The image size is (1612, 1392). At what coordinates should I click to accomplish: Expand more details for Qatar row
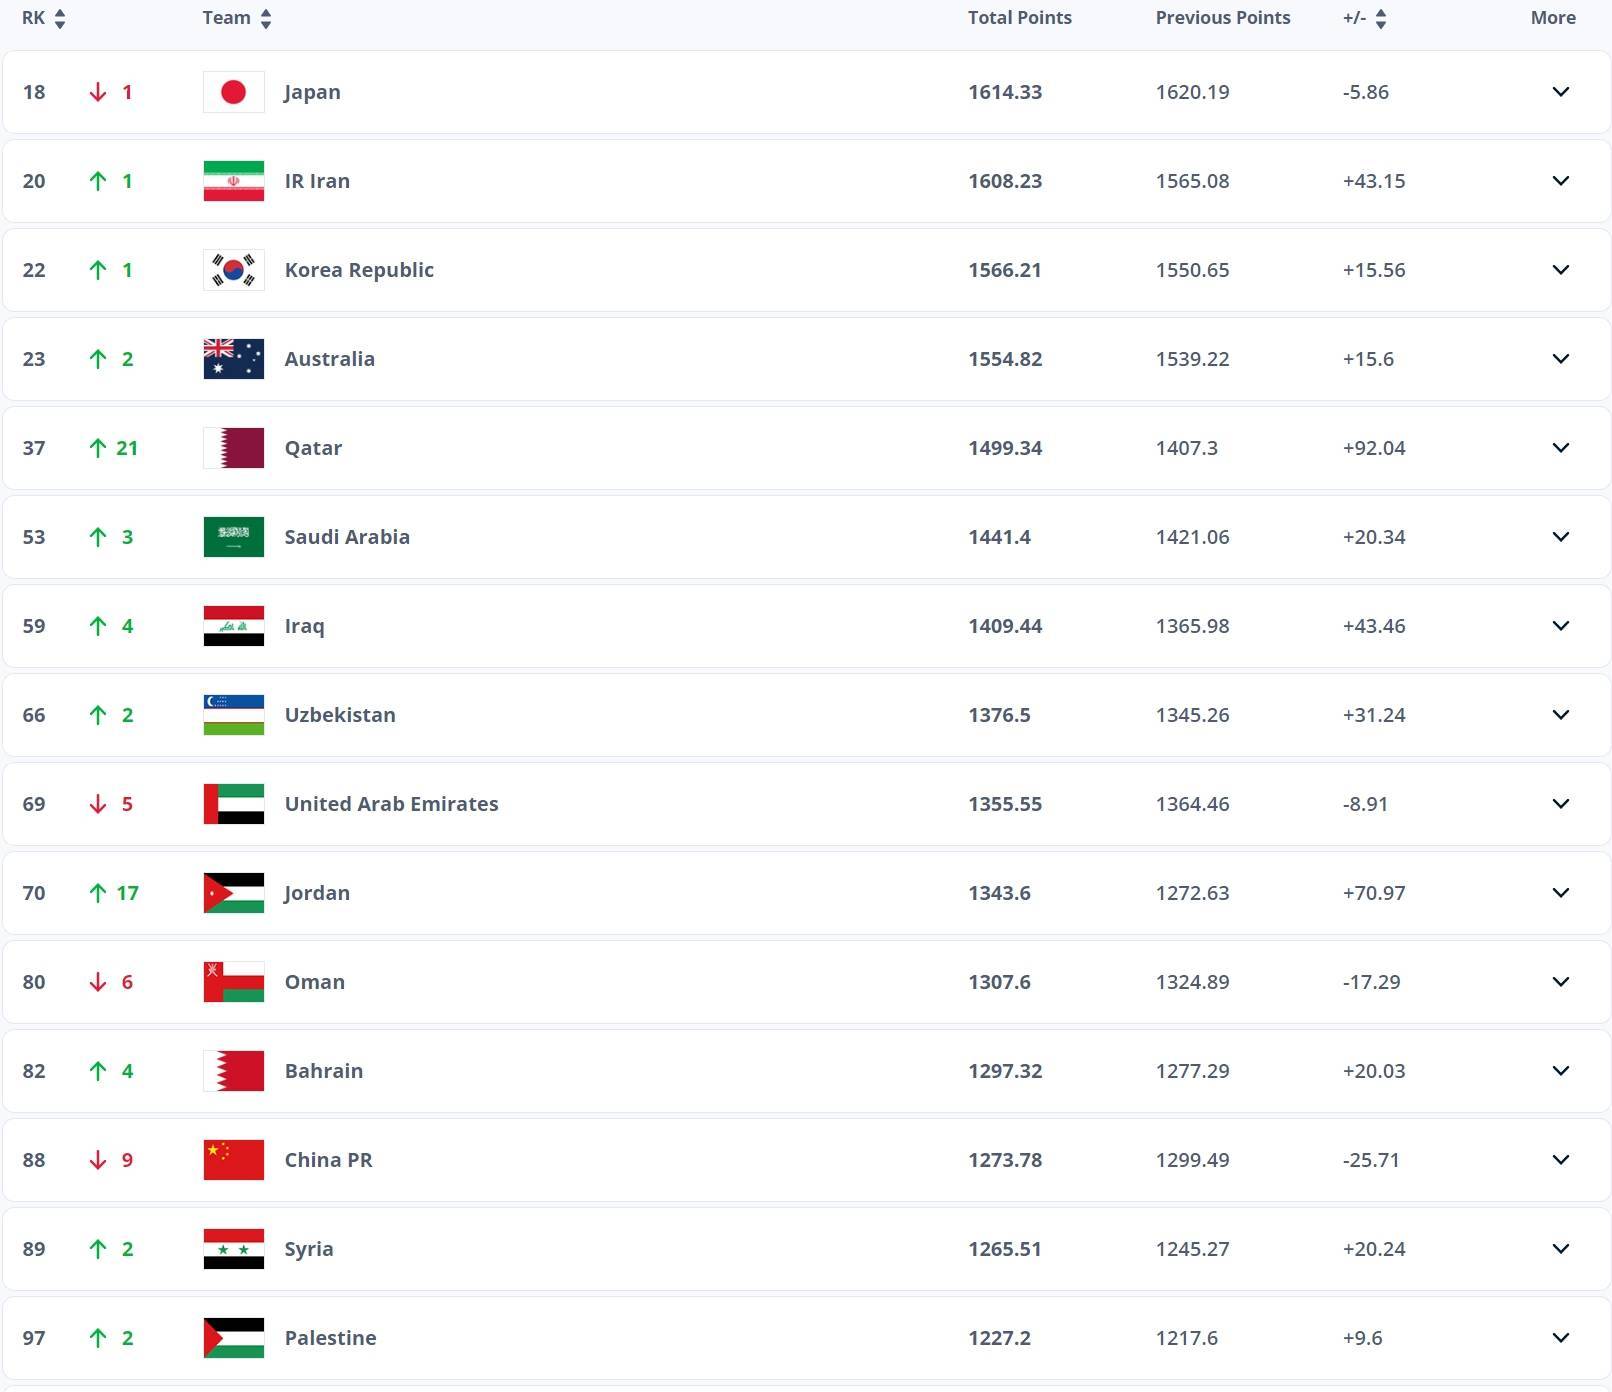(x=1560, y=448)
